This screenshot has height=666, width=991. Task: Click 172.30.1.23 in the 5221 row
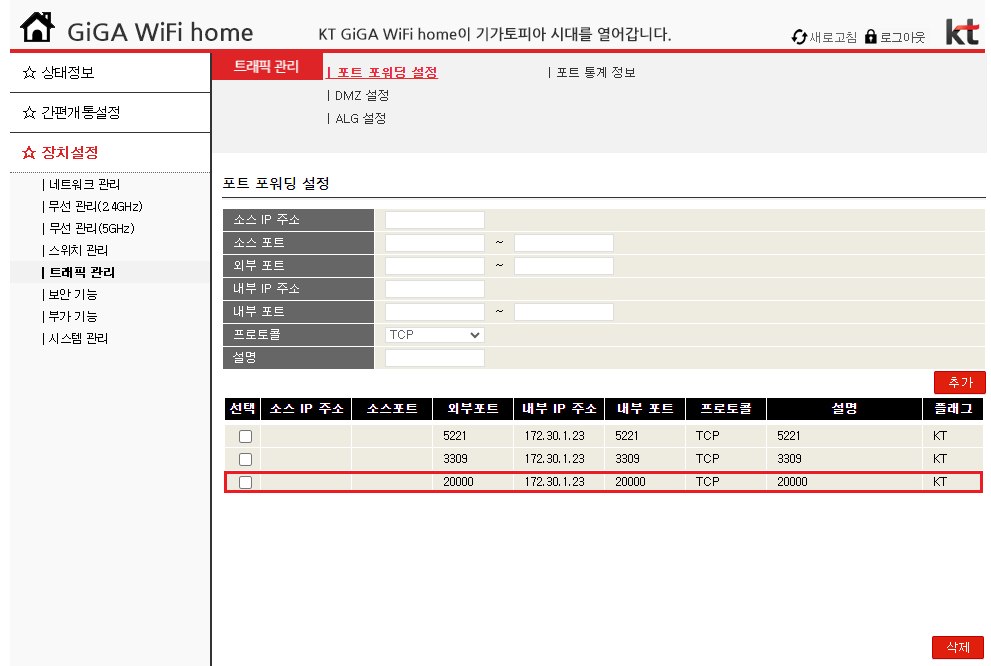(554, 436)
